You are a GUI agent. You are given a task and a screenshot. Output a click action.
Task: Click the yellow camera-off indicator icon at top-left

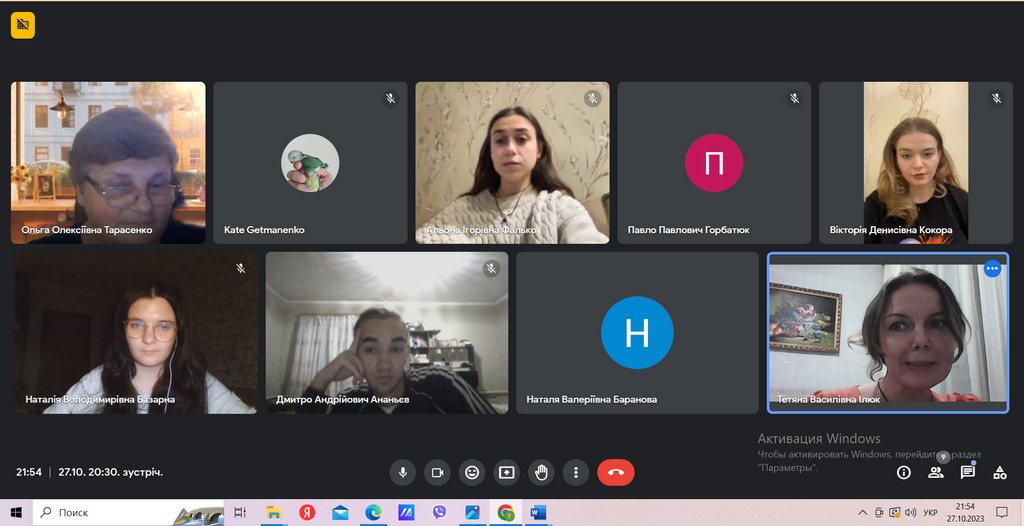[x=23, y=25]
